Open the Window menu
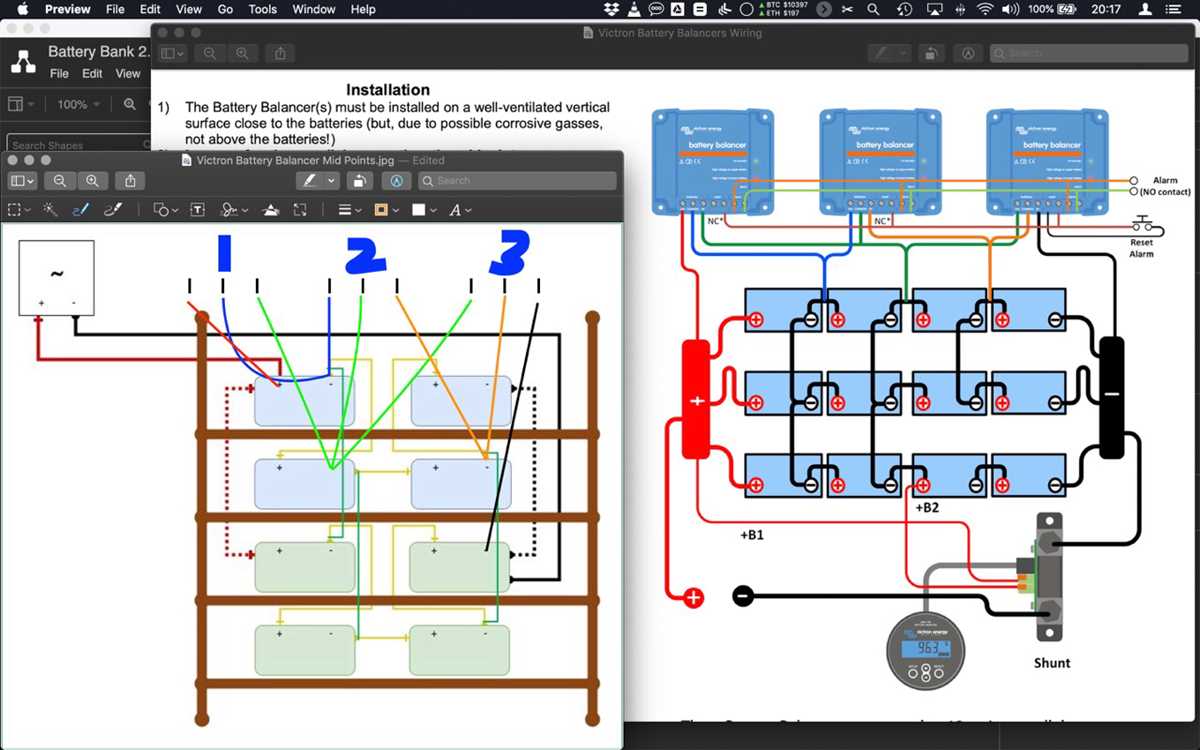Image resolution: width=1200 pixels, height=750 pixels. 314,9
